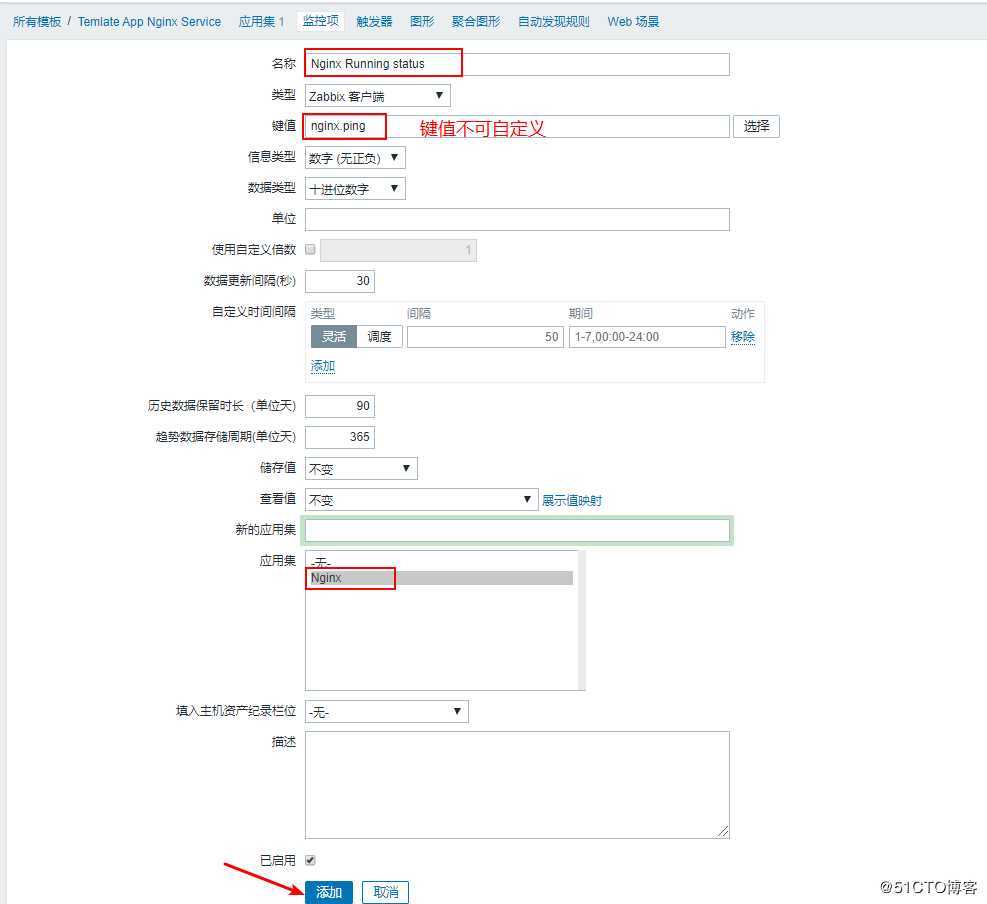Enable the 使用自定义倍数 checkbox

311,249
